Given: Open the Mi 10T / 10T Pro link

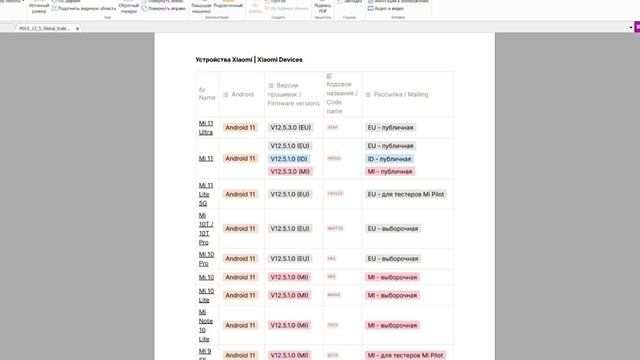Looking at the screenshot, I should tap(206, 229).
